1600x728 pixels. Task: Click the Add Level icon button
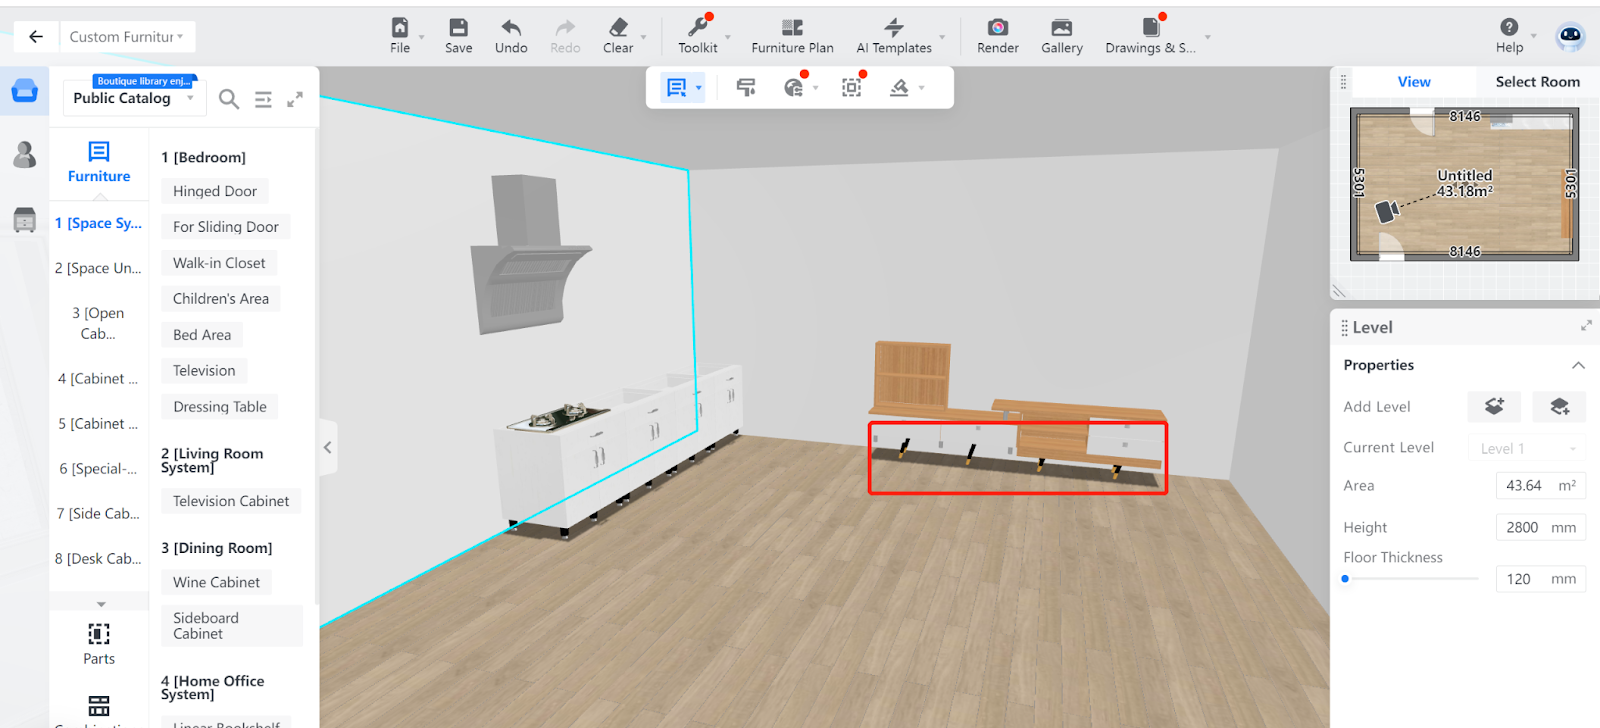[1494, 406]
